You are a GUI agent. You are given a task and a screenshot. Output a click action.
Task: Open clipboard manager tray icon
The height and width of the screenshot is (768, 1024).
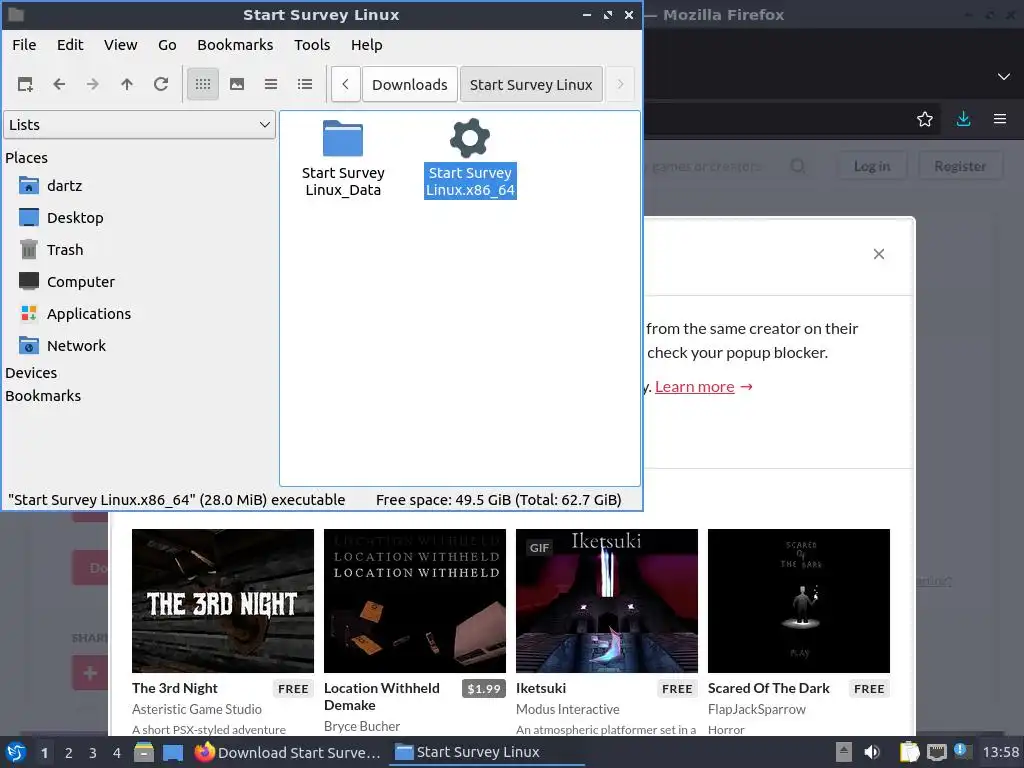[x=909, y=752]
